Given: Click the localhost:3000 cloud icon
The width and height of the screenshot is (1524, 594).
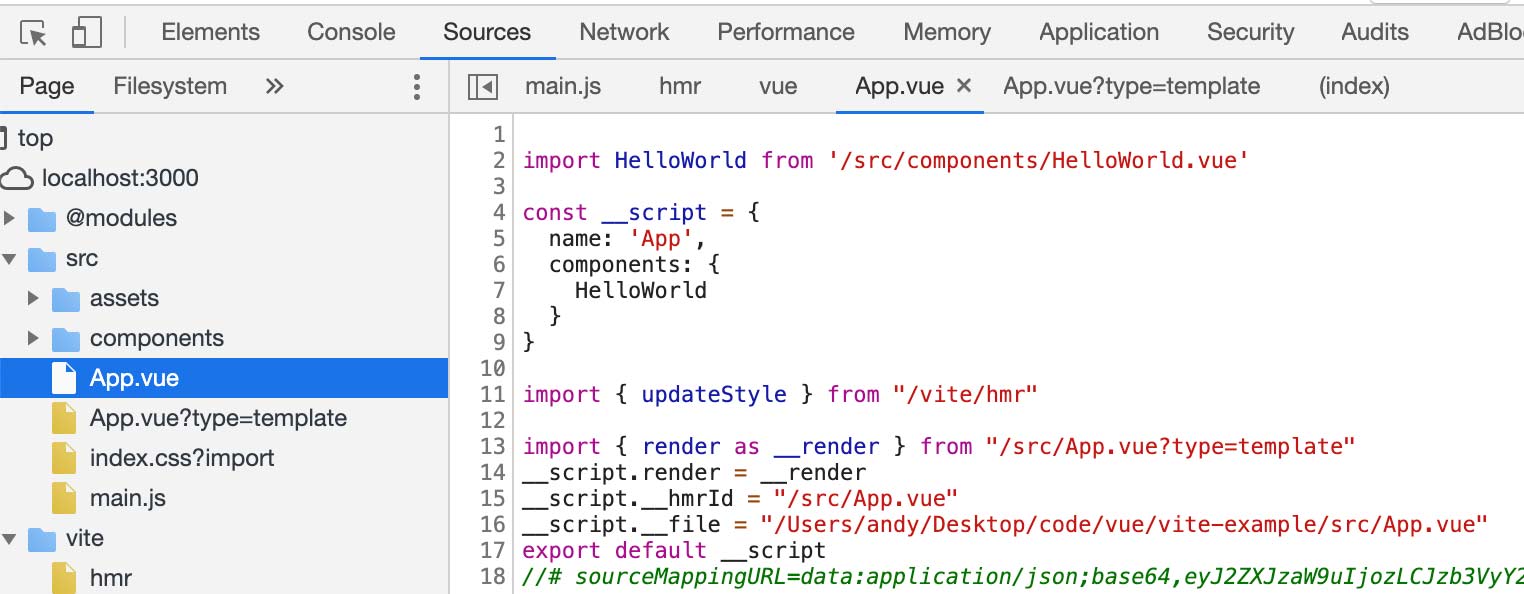Looking at the screenshot, I should (16, 179).
